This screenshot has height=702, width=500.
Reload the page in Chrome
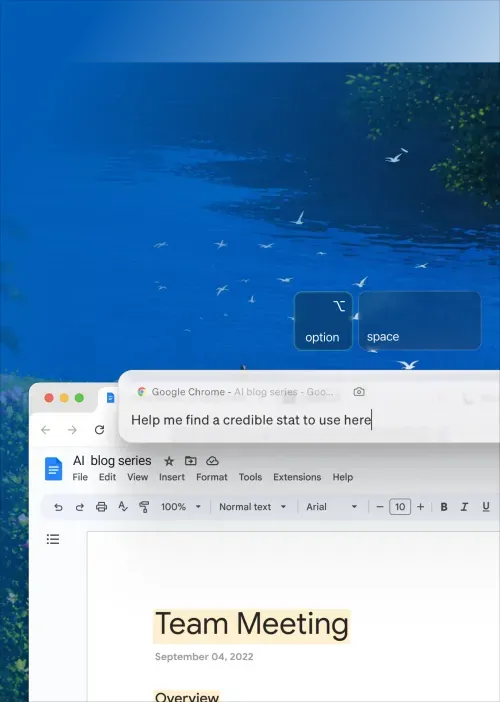tap(99, 430)
